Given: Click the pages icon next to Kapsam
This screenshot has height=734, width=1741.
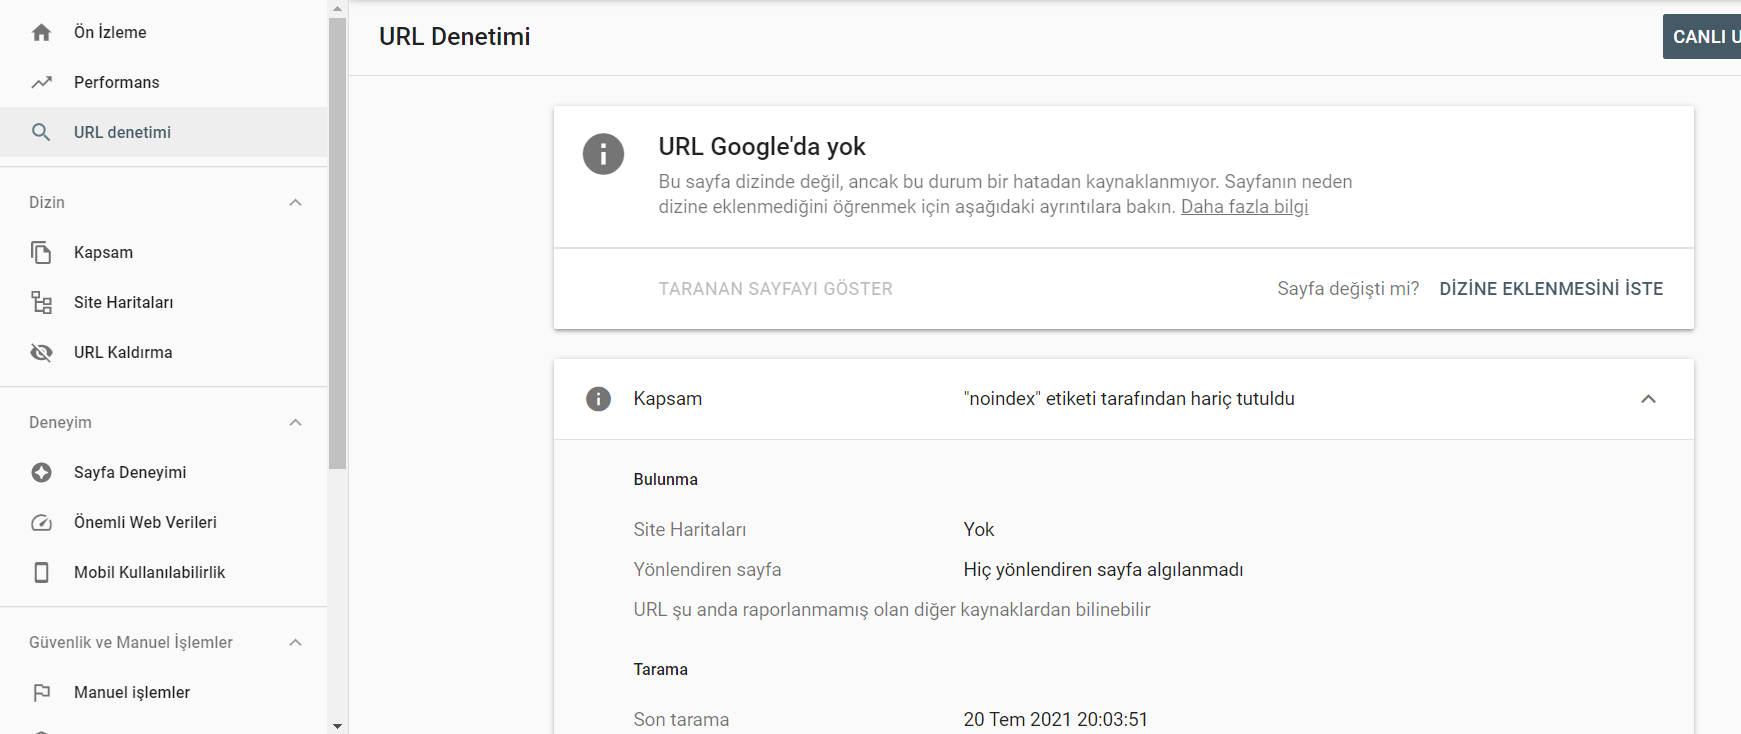Looking at the screenshot, I should (41, 252).
